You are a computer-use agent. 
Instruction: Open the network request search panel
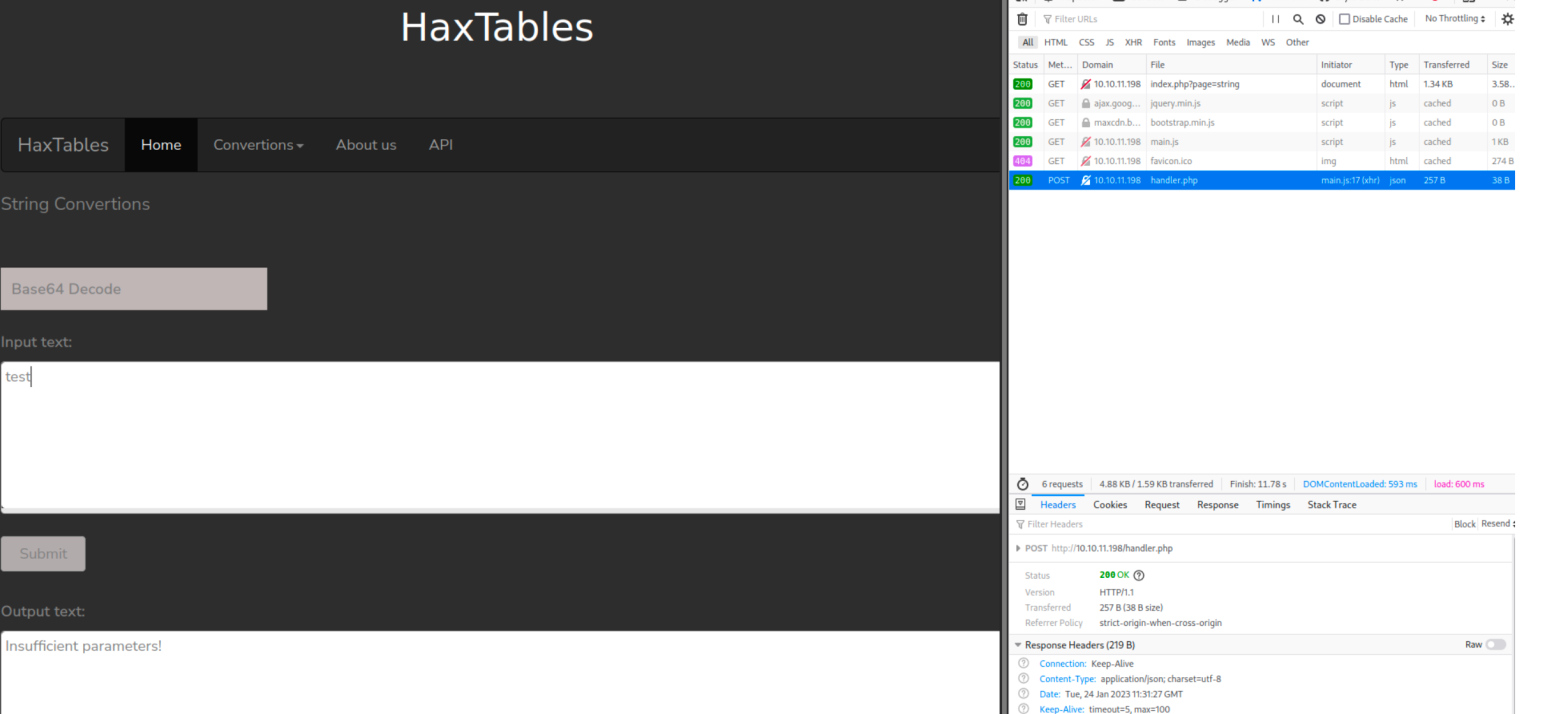click(1298, 19)
